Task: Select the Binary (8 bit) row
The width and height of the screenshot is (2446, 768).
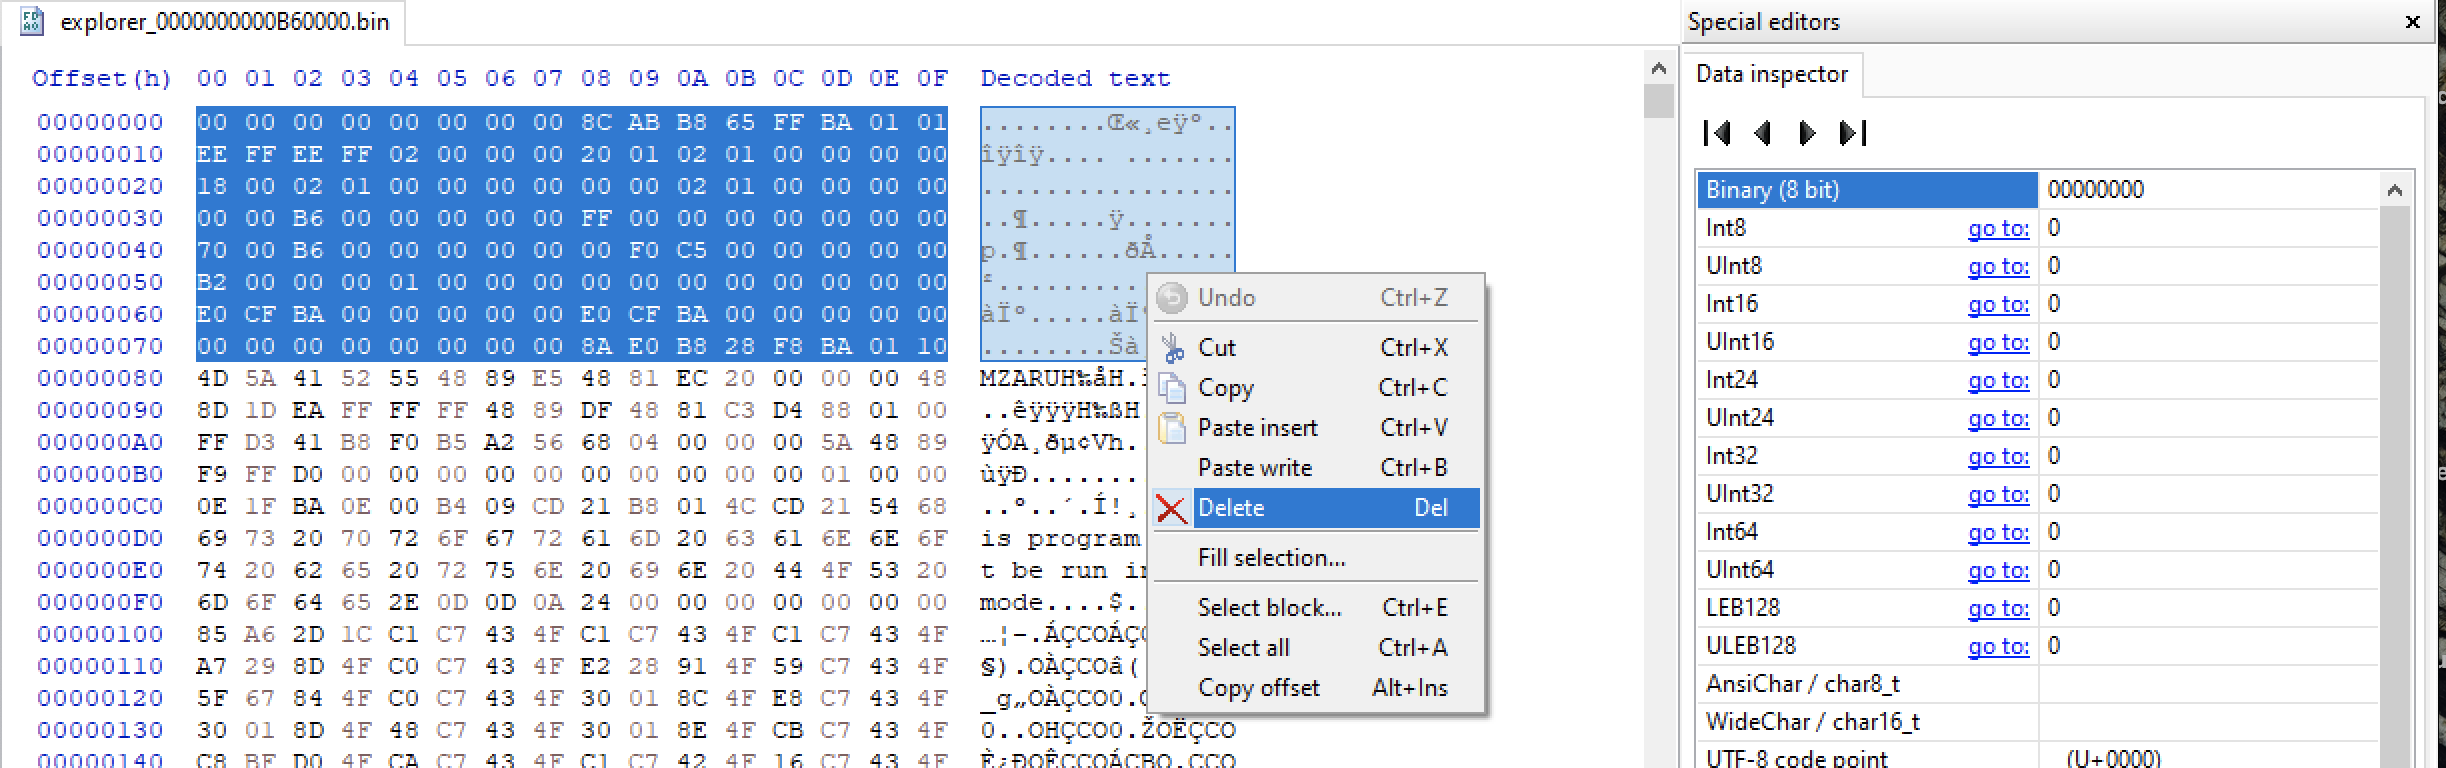Action: pyautogui.click(x=1867, y=190)
